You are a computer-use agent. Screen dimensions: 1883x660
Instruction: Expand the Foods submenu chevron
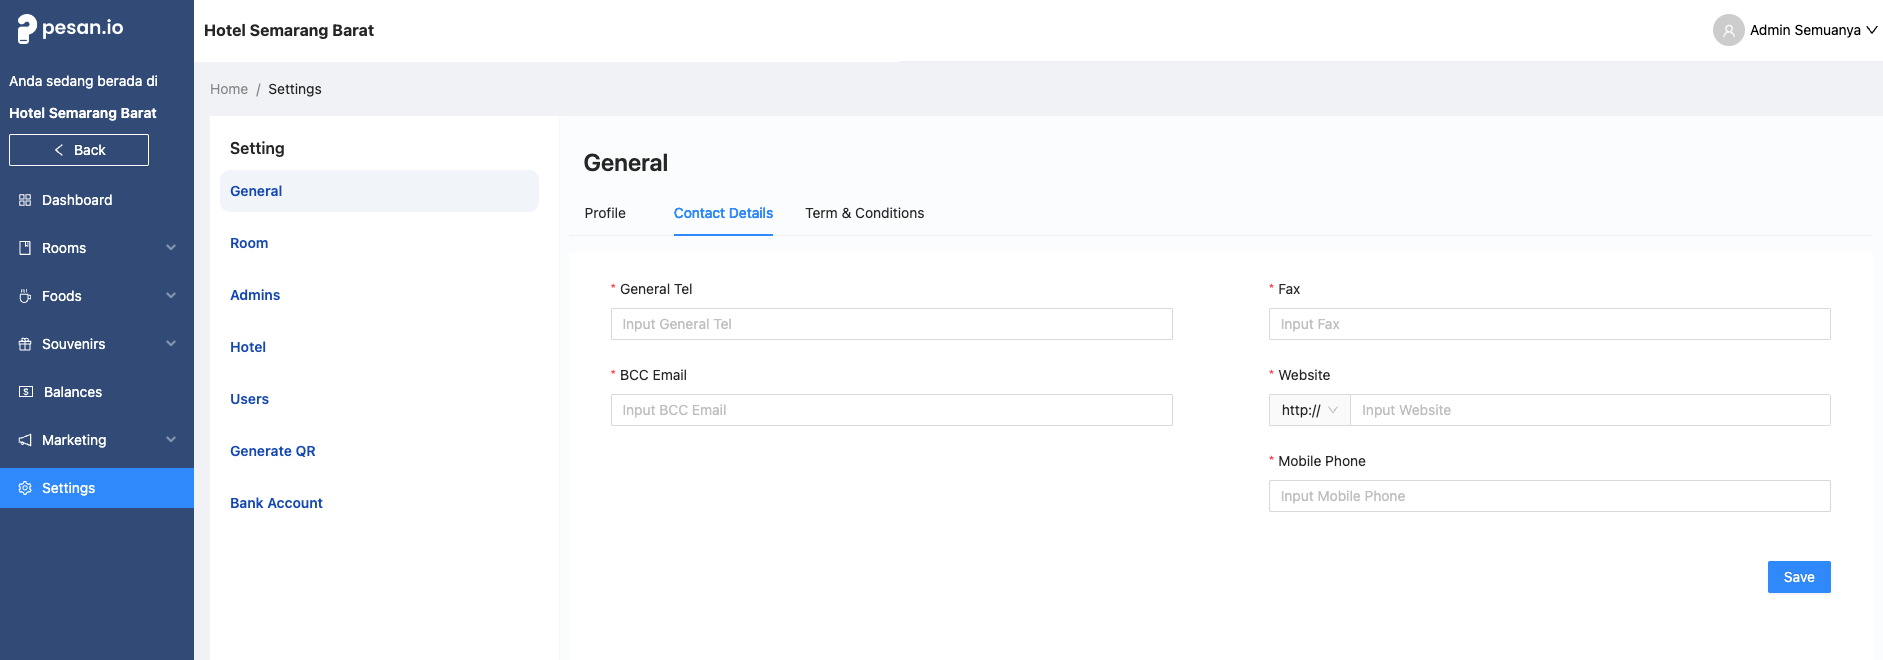coord(171,296)
